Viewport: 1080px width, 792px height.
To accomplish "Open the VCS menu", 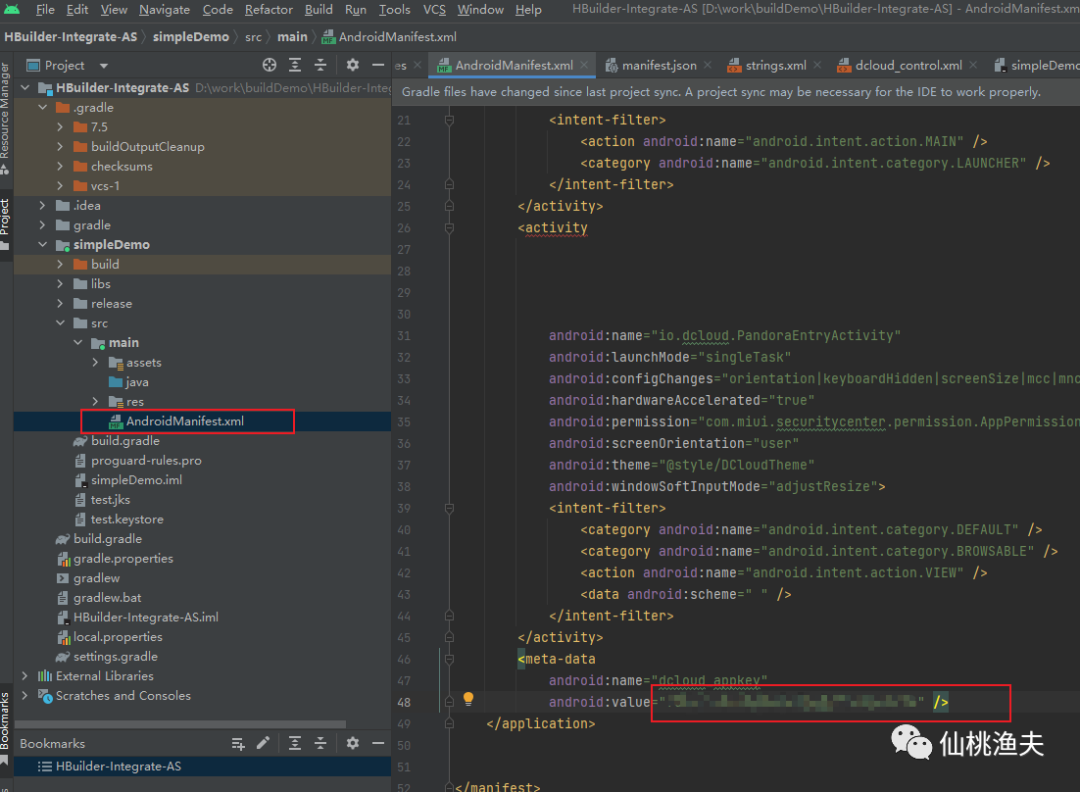I will click(434, 10).
